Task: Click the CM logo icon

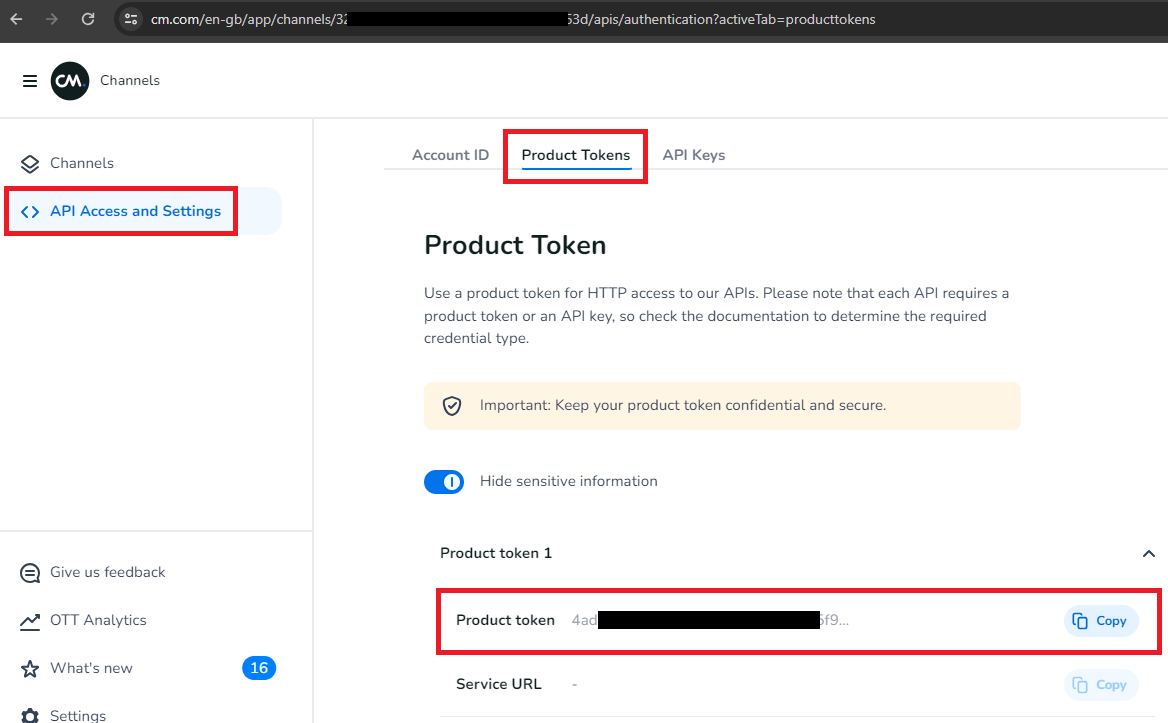Action: click(70, 80)
